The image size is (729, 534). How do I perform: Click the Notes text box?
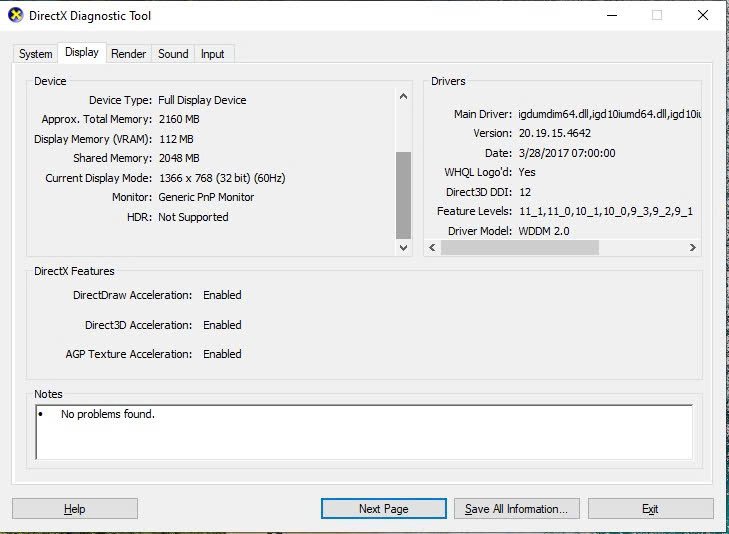364,432
